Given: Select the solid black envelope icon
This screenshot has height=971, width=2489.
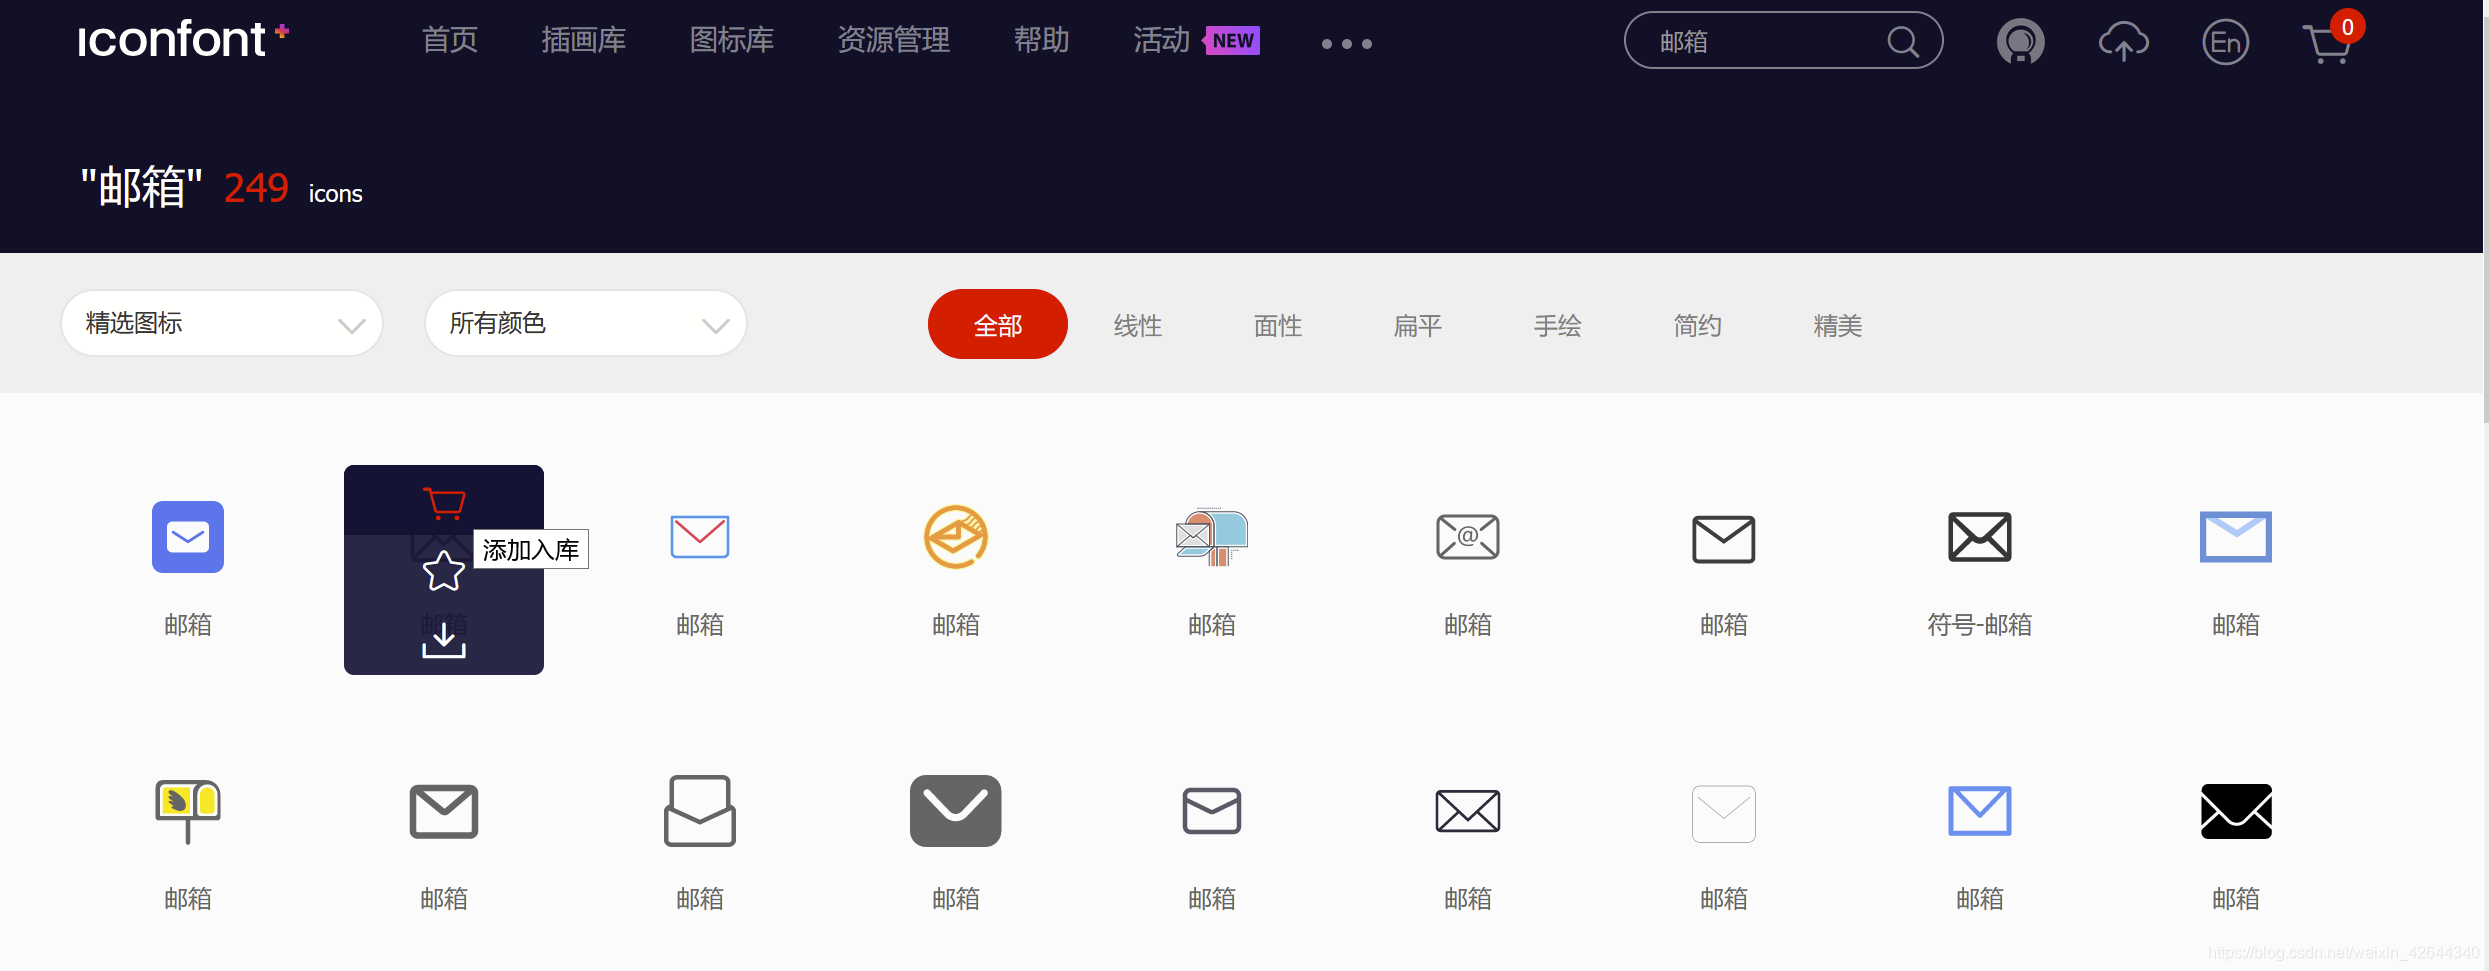Looking at the screenshot, I should 2236,811.
